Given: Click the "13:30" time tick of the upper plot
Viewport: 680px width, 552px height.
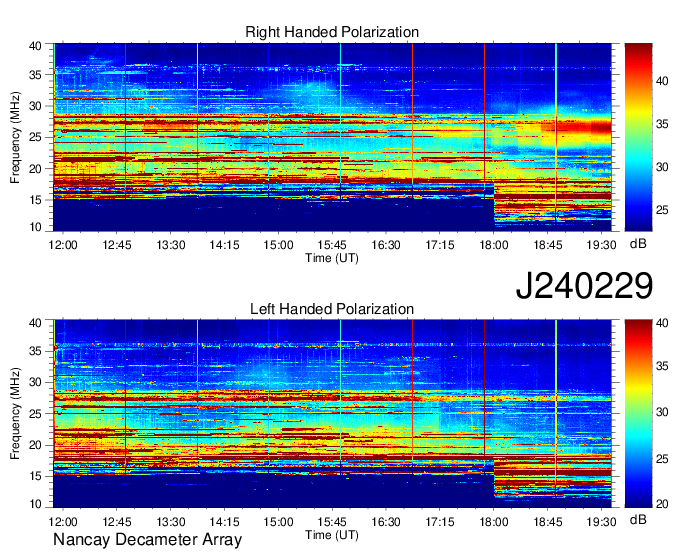Looking at the screenshot, I should click(x=171, y=245).
